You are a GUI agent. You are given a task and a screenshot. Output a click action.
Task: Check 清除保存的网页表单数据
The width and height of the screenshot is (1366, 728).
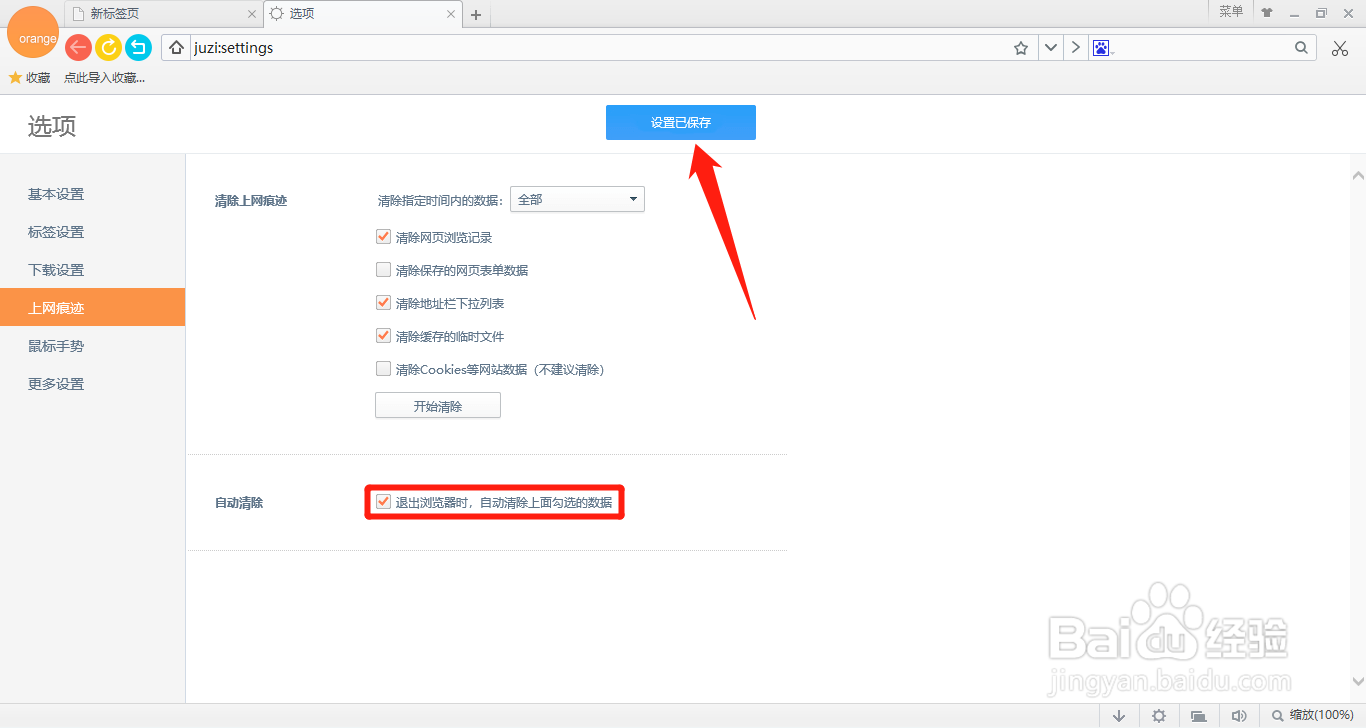click(x=383, y=270)
